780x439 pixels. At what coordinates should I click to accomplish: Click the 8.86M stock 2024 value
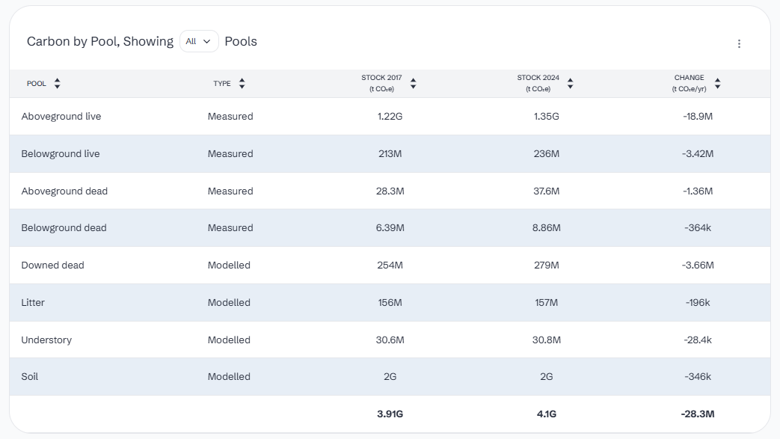pos(546,228)
